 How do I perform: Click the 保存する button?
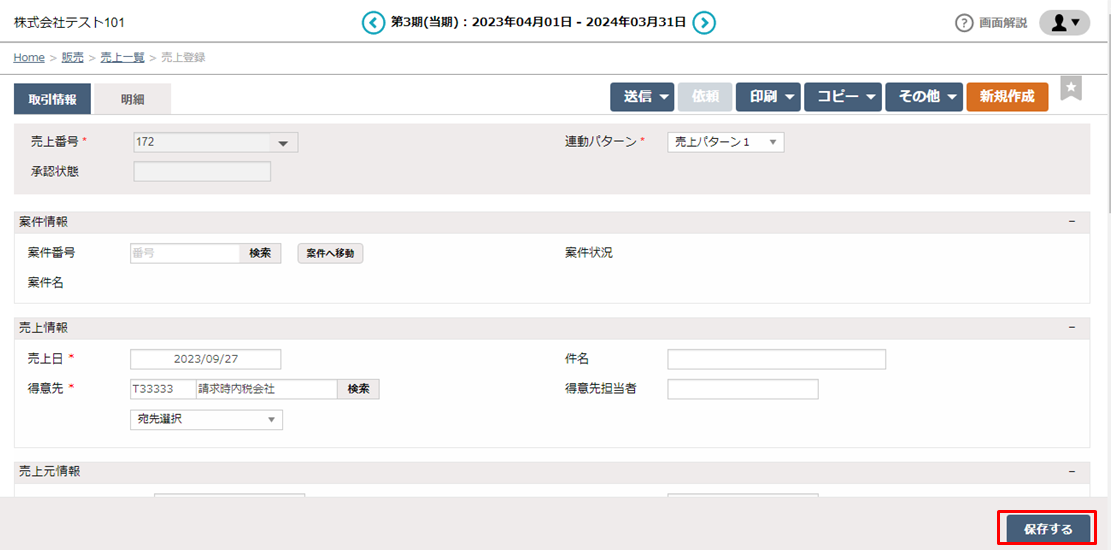(1047, 529)
